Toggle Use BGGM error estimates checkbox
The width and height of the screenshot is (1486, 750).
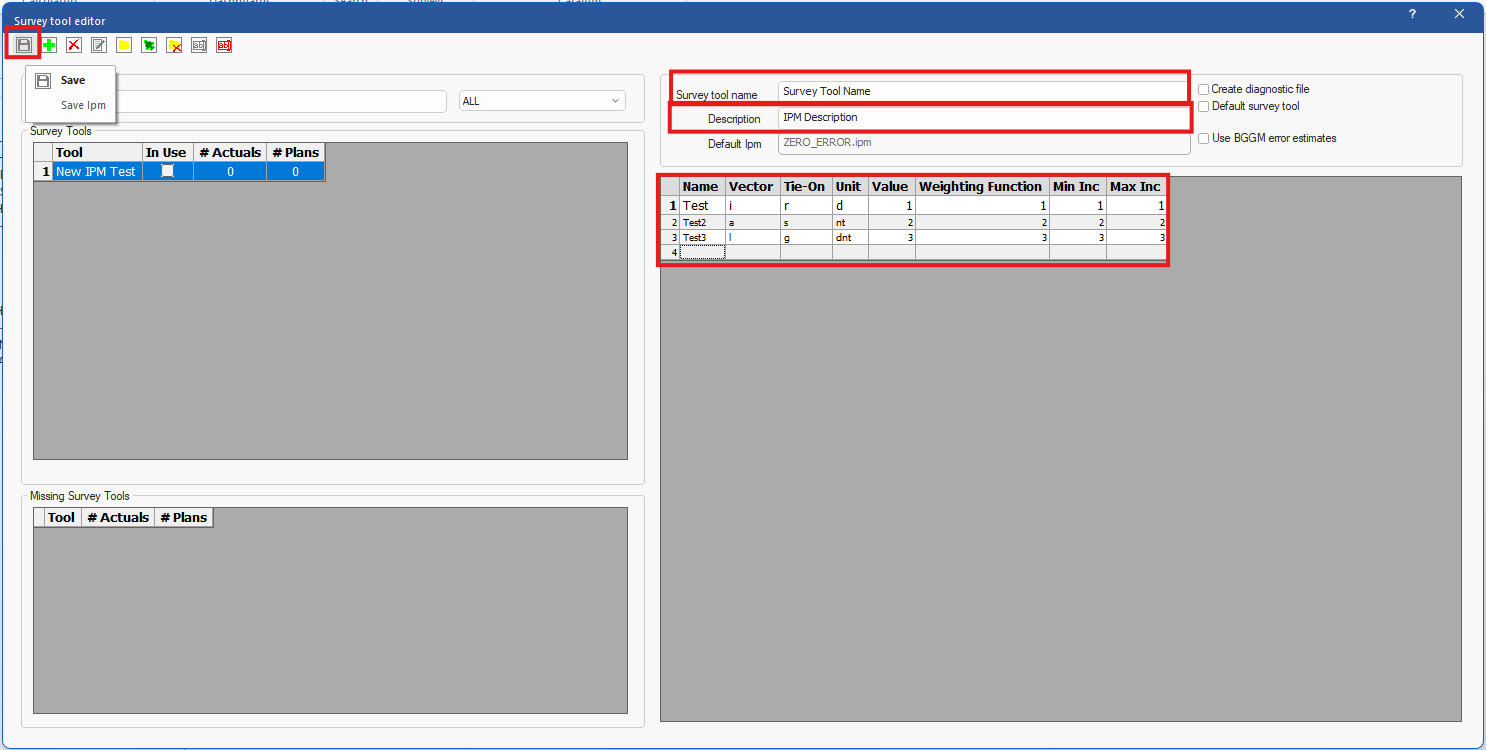click(x=1204, y=138)
